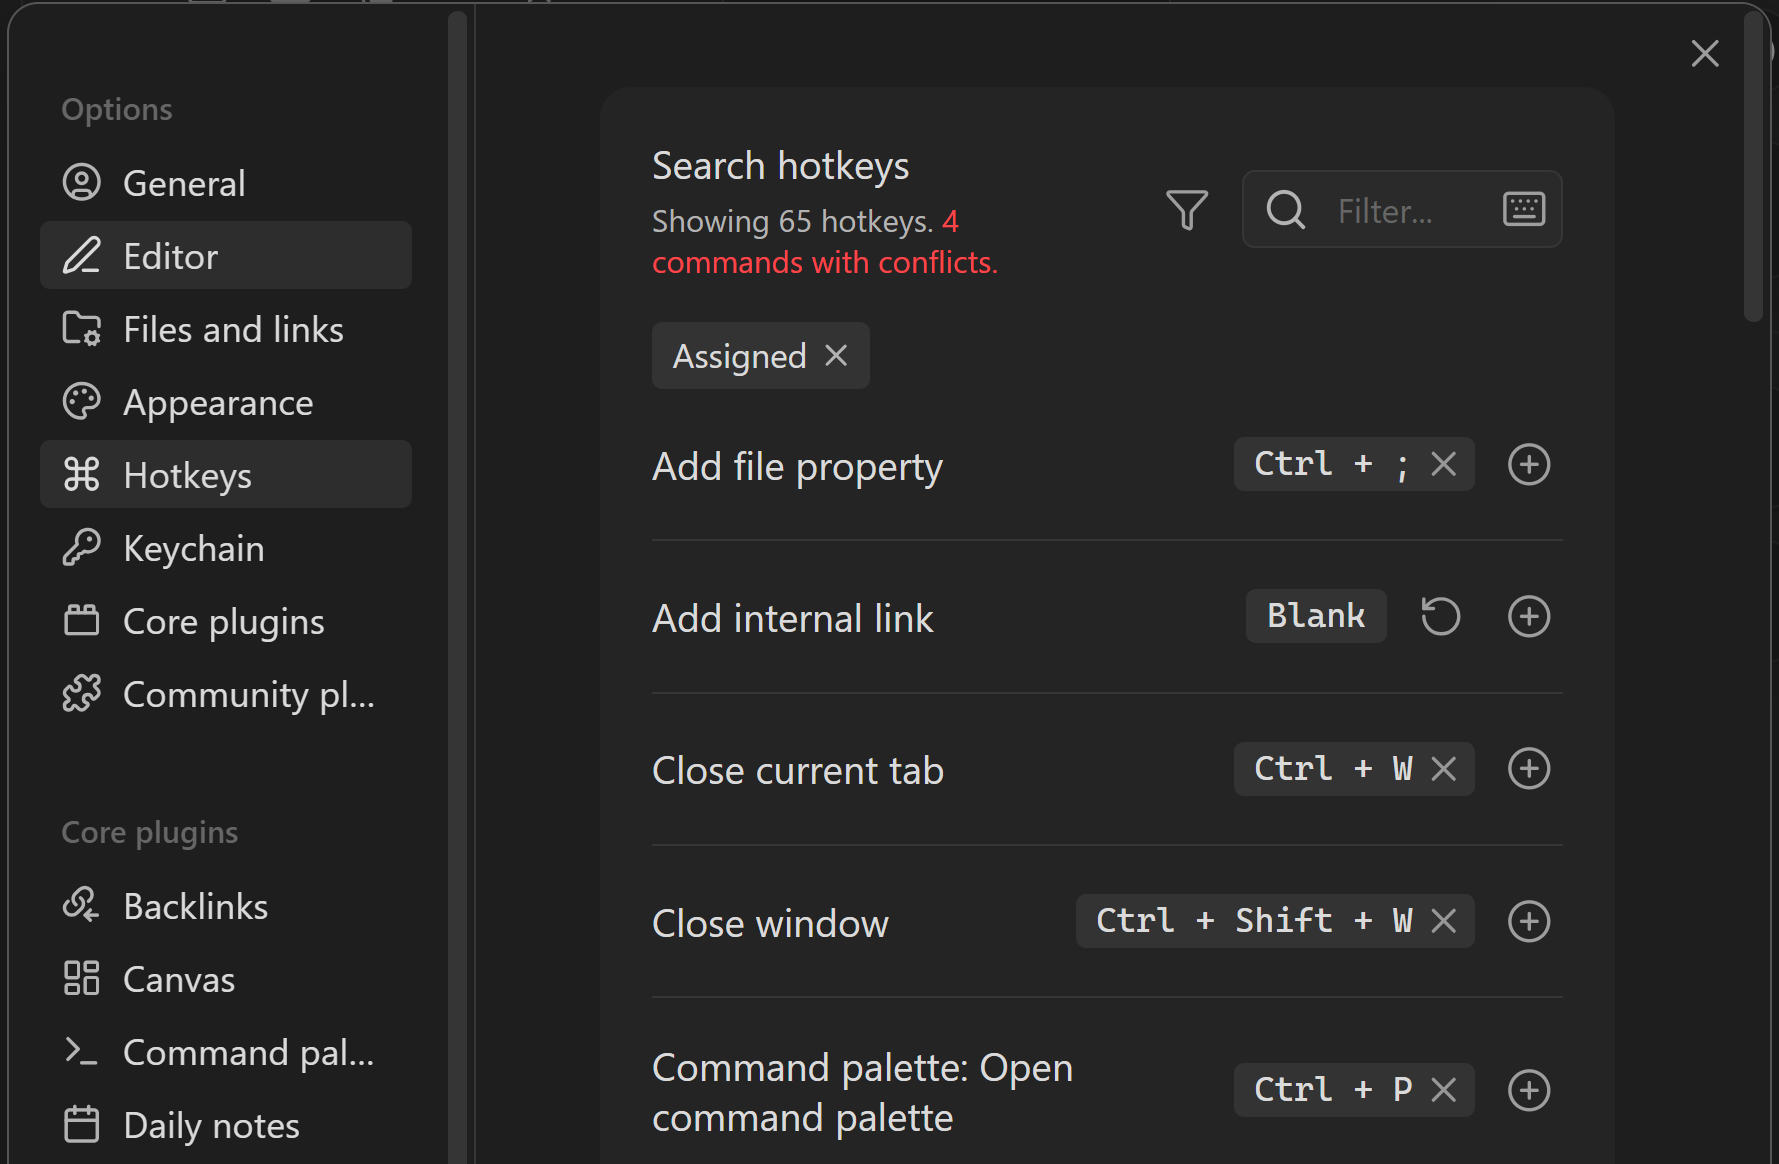Add a hotkey for Close current tab
Image resolution: width=1779 pixels, height=1164 pixels.
point(1528,769)
